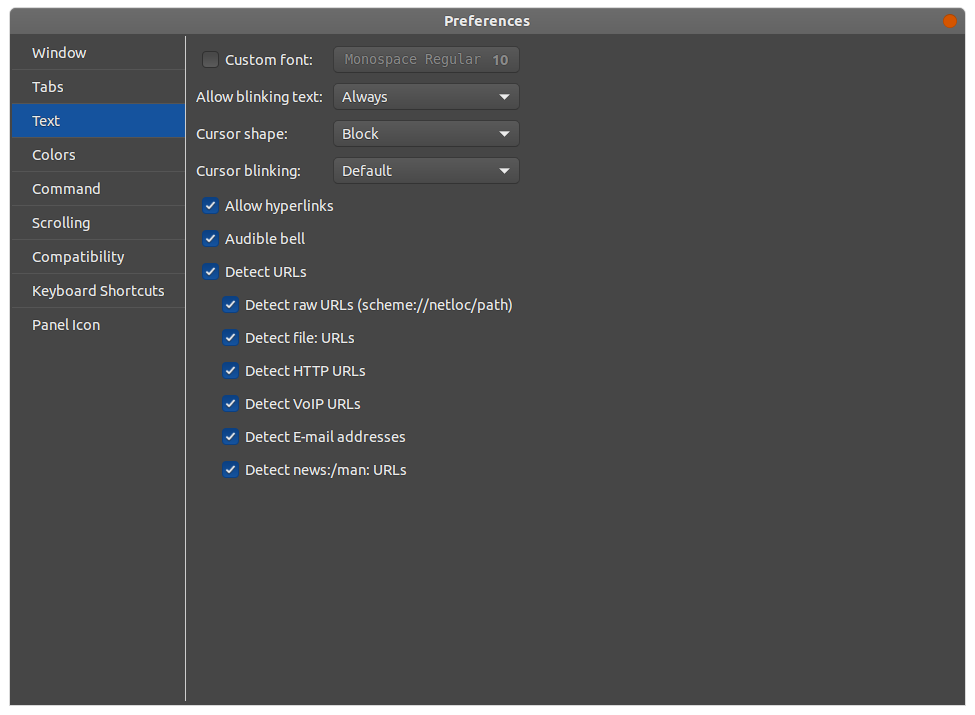The height and width of the screenshot is (715, 975).
Task: Switch to the Window preferences section
Action: tap(98, 53)
